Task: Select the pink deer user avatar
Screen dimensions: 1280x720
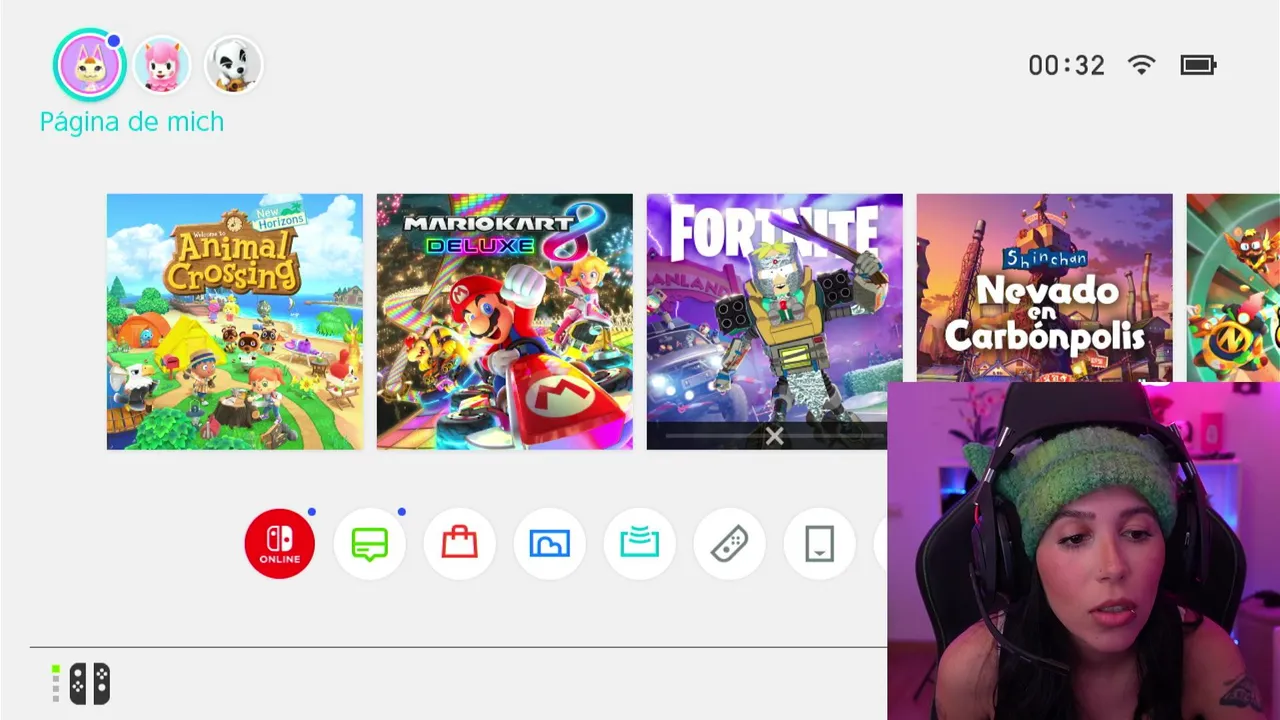Action: point(162,65)
